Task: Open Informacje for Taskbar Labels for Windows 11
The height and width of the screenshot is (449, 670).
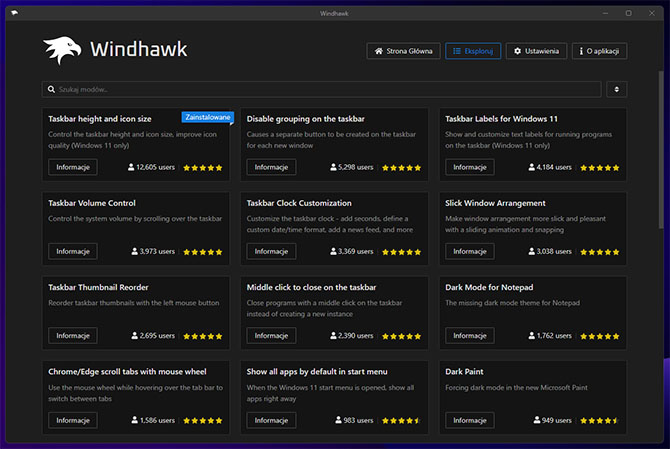Action: tap(470, 167)
